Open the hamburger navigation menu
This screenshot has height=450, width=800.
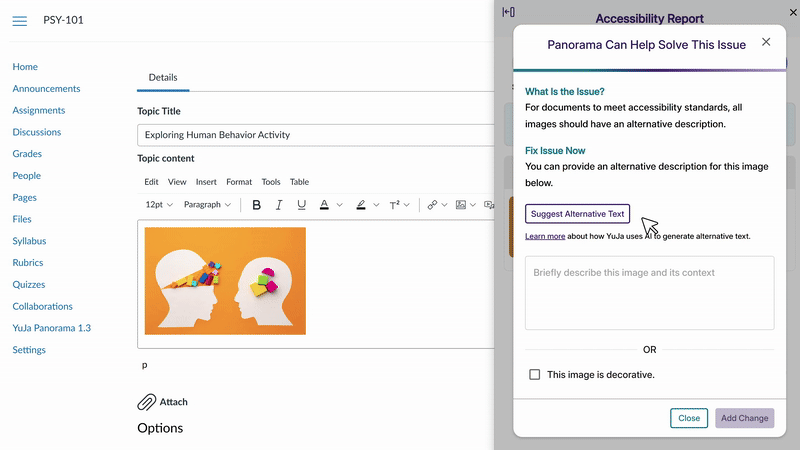click(20, 21)
